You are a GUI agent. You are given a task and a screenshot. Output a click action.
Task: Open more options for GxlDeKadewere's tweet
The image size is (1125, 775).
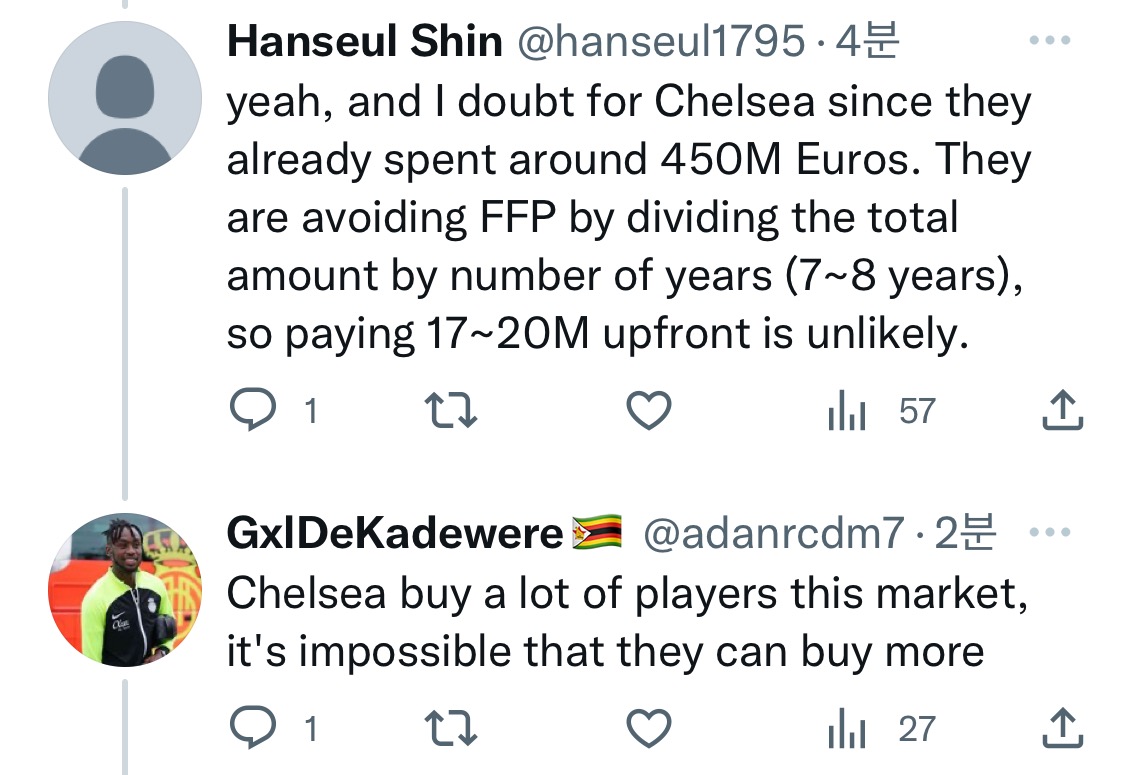pos(1049,536)
